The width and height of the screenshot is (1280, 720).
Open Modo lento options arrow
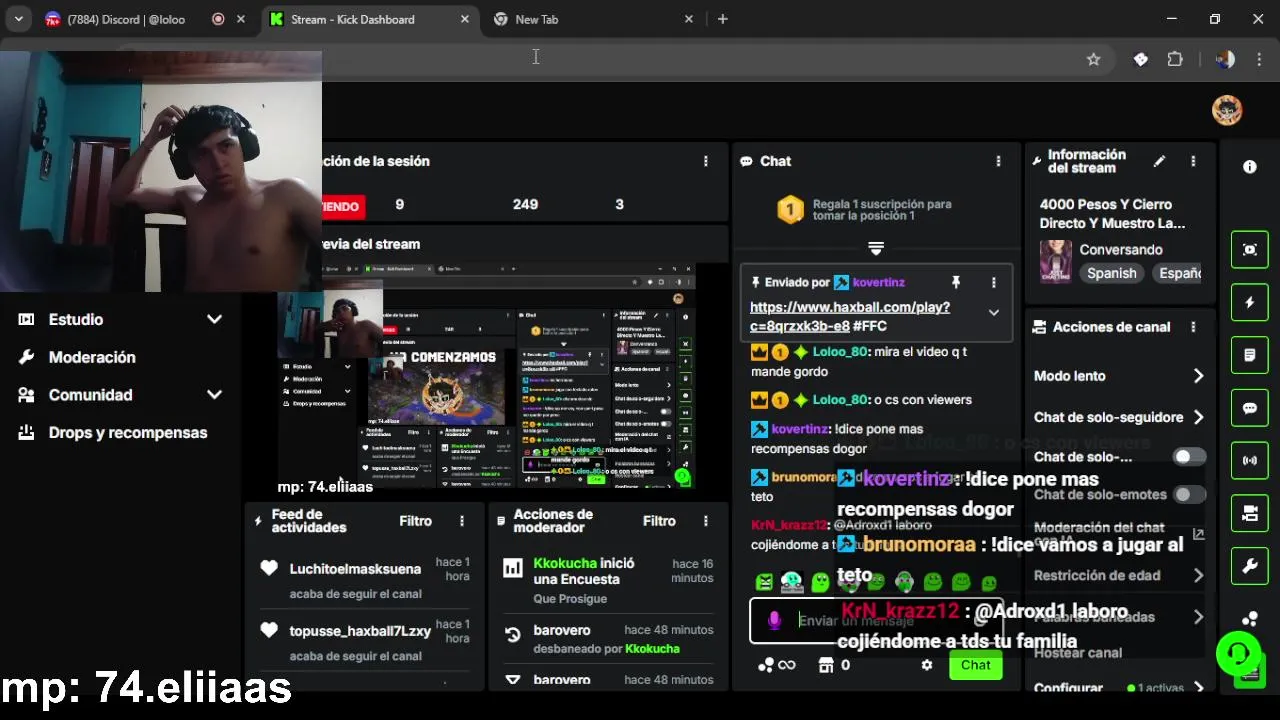coord(1198,376)
